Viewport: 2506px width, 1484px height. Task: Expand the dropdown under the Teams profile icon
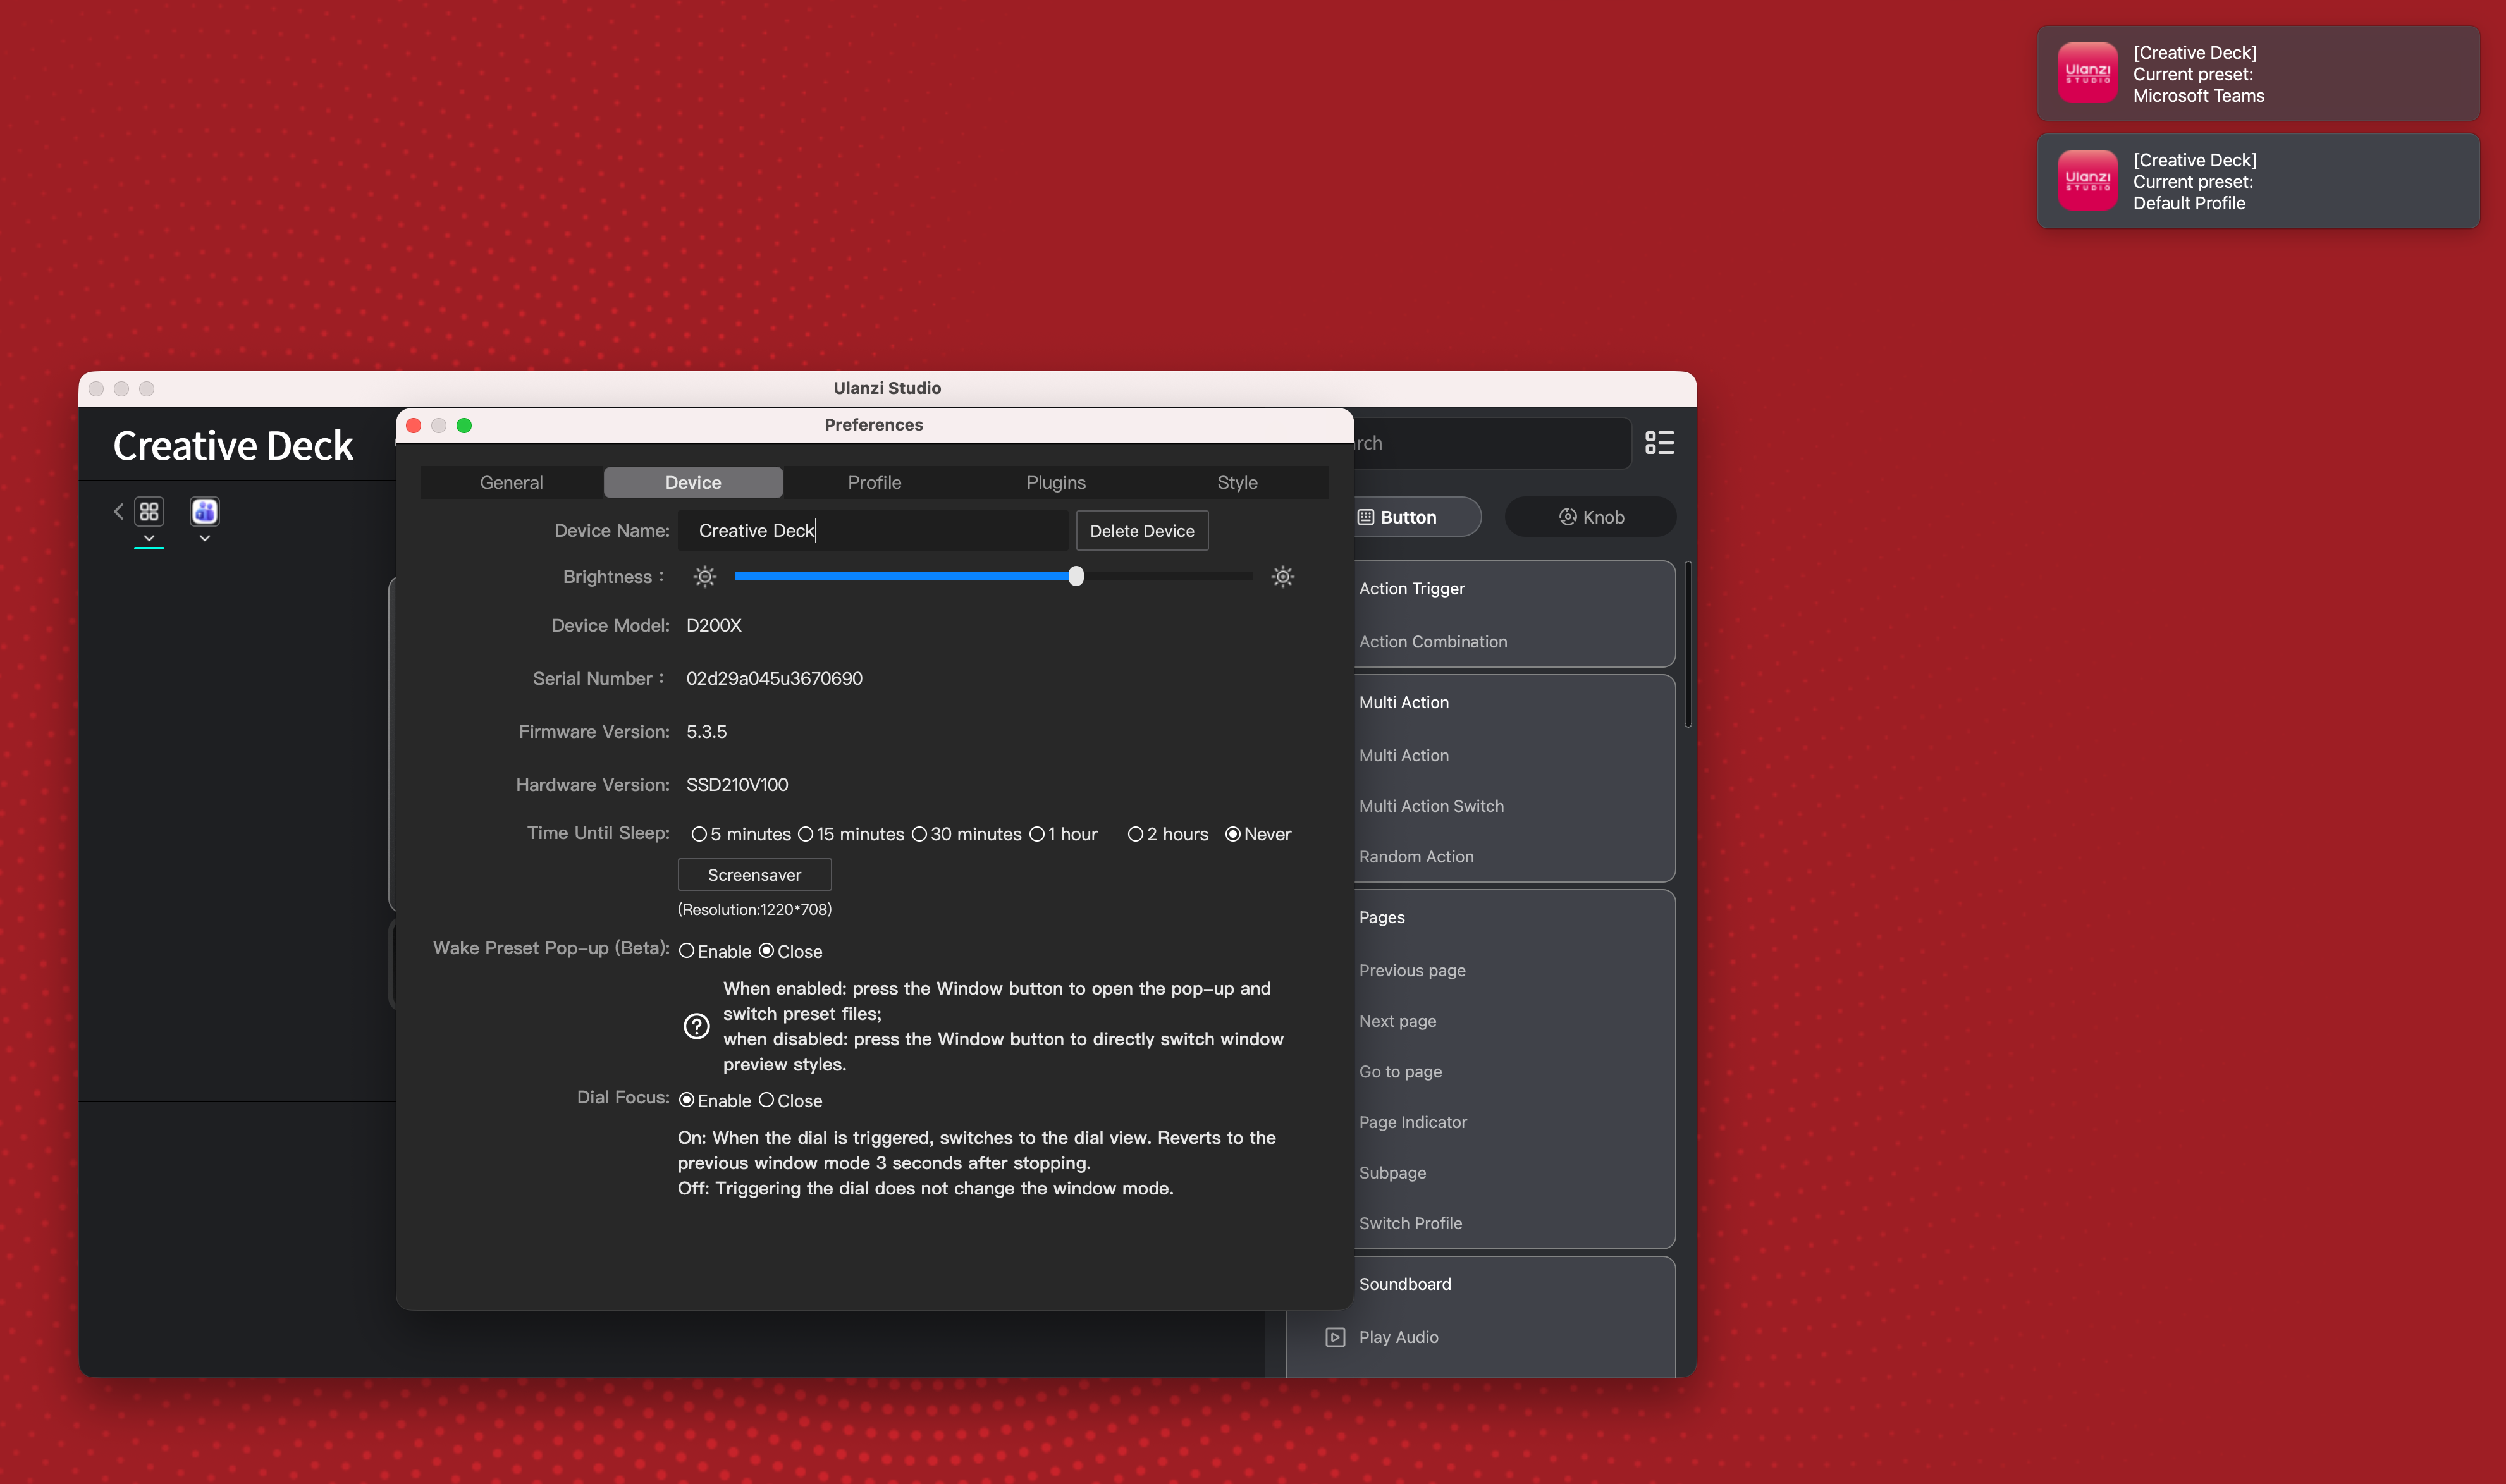tap(205, 538)
